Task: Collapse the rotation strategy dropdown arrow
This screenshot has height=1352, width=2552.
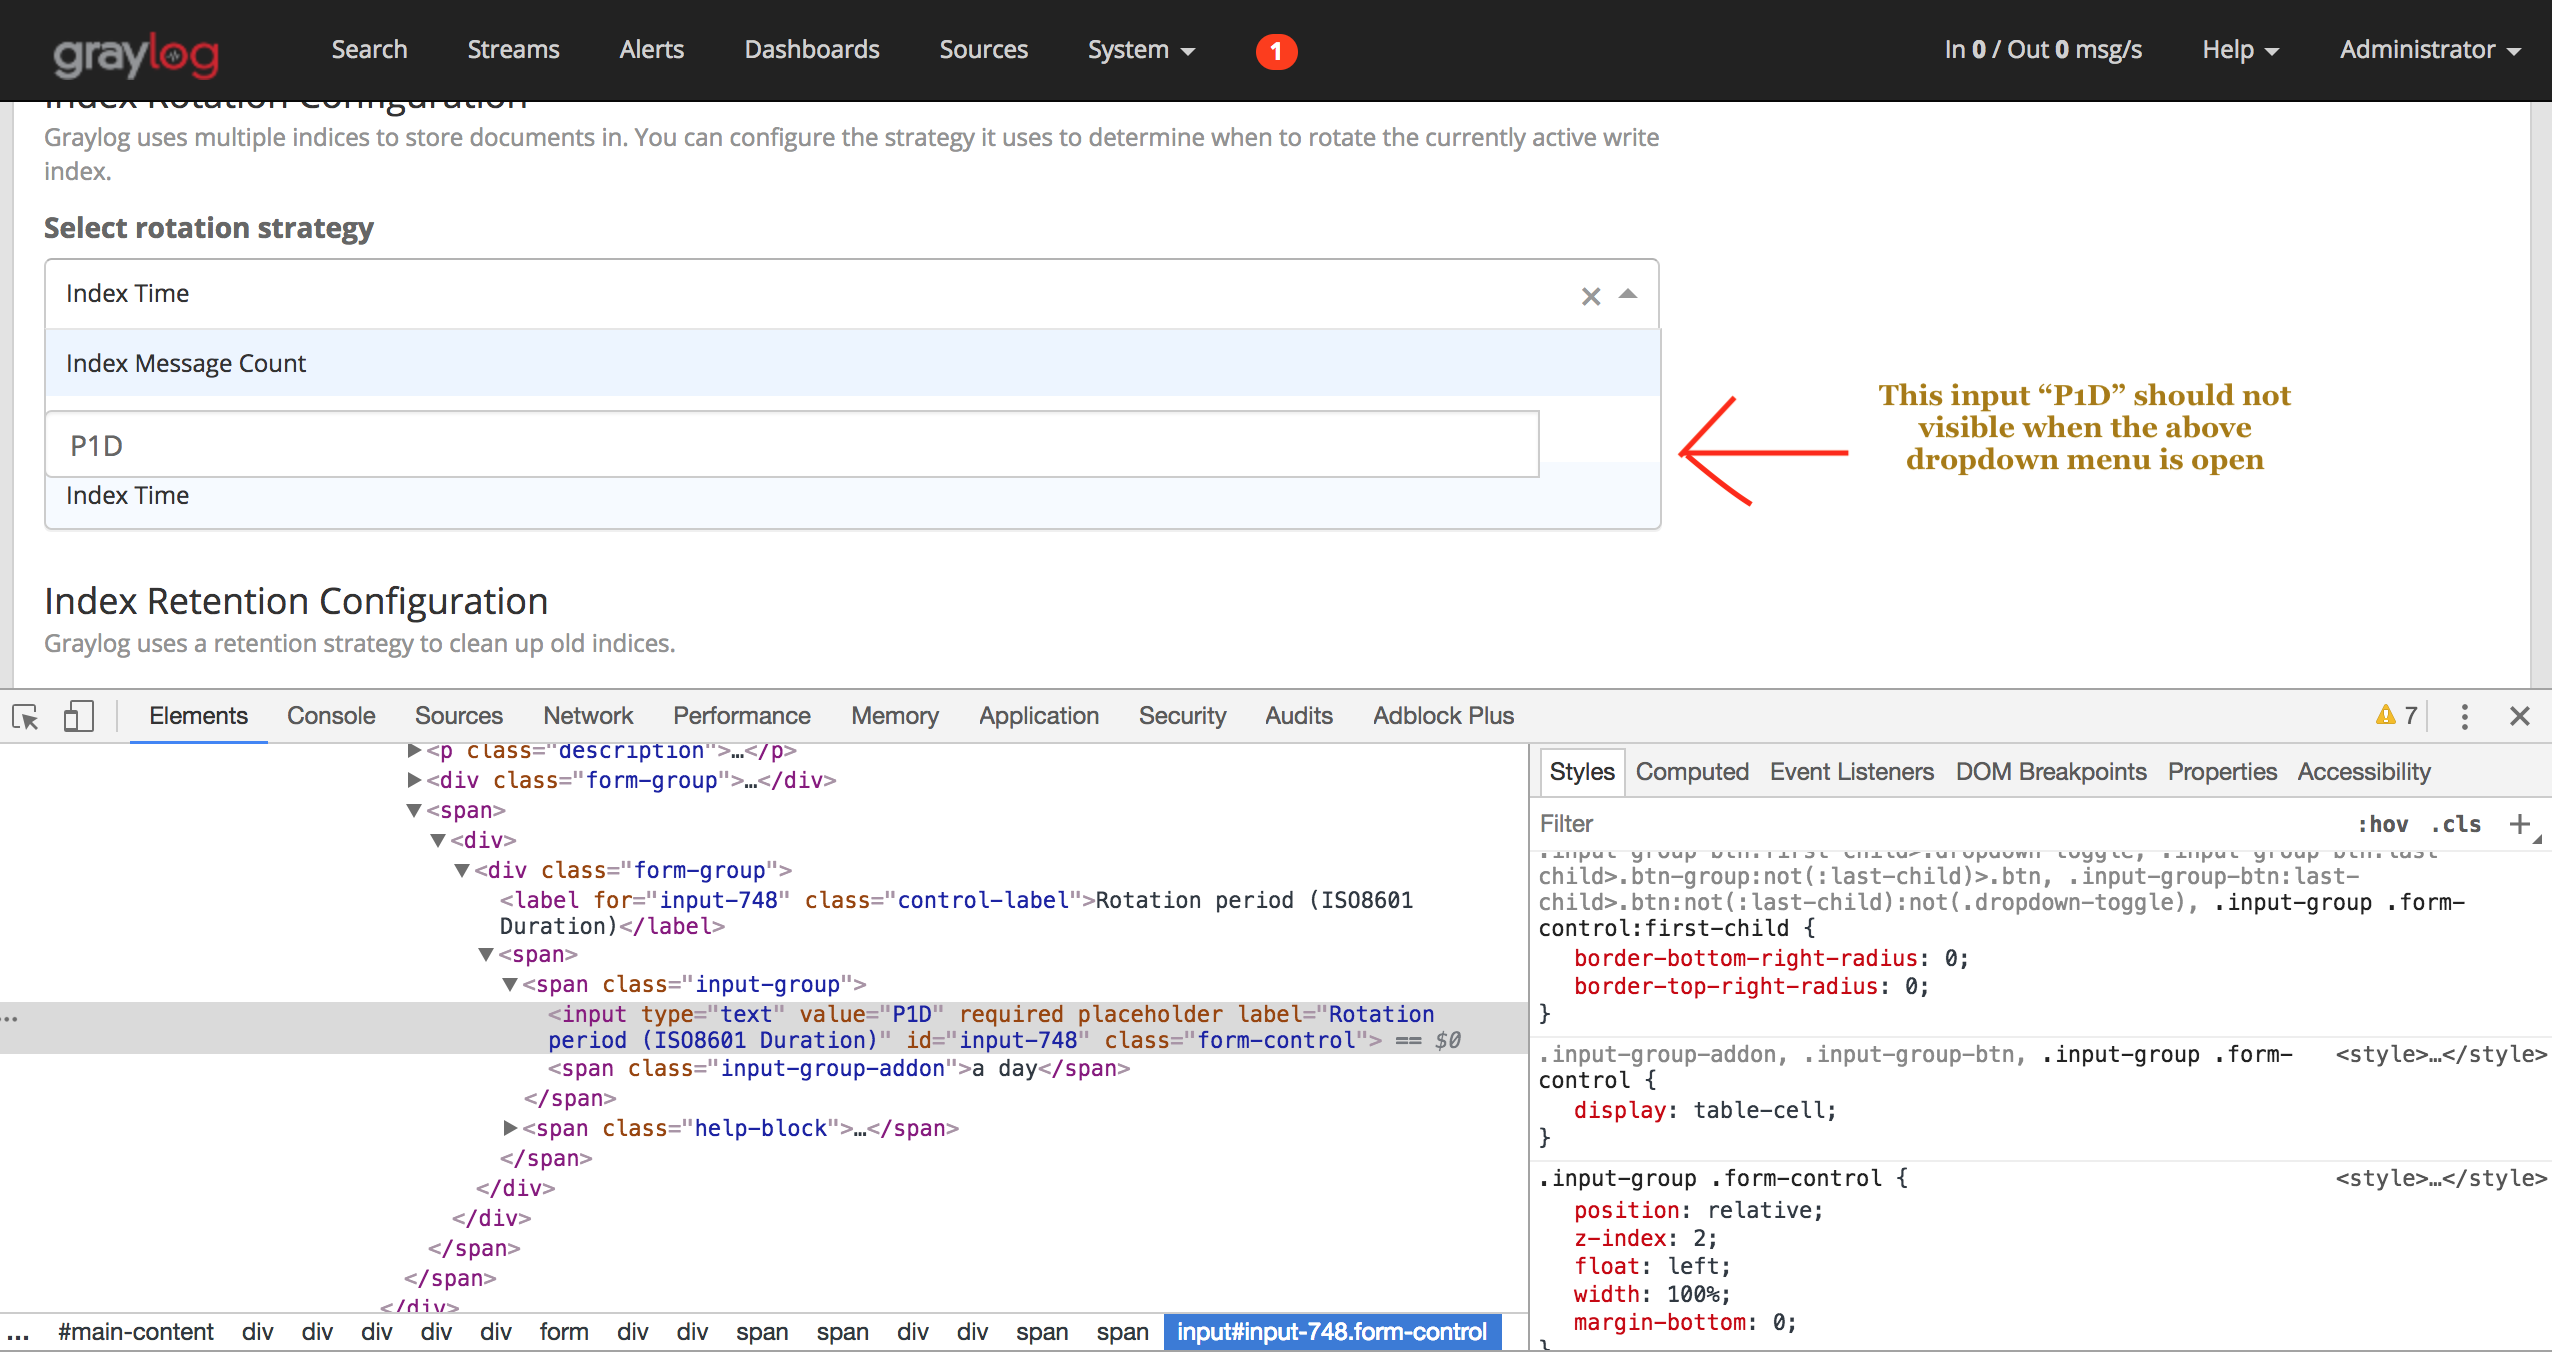Action: [x=1628, y=294]
